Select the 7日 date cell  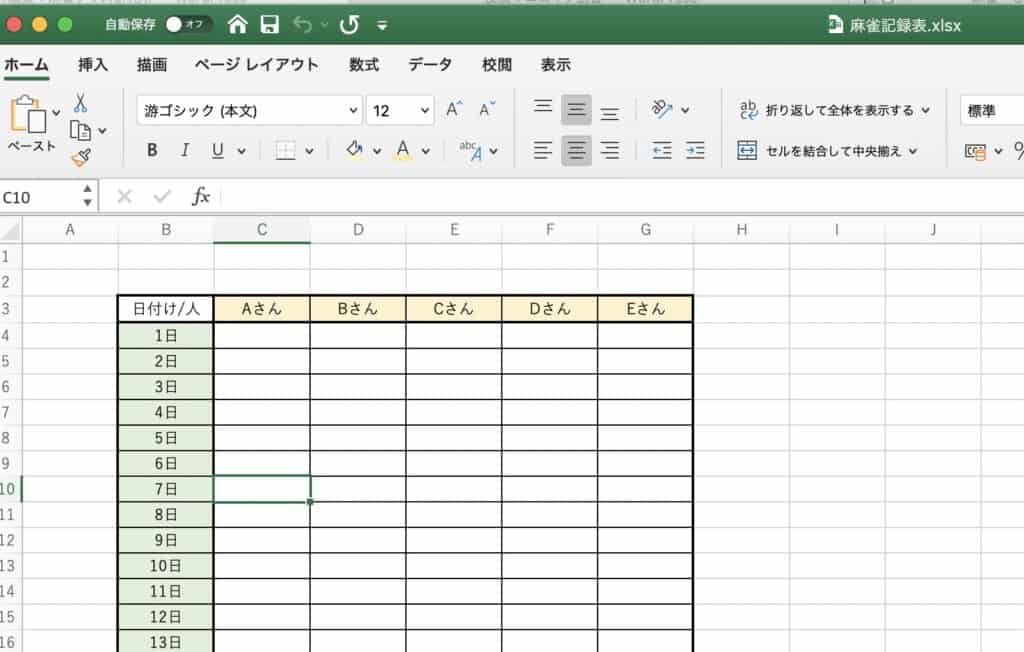point(166,489)
